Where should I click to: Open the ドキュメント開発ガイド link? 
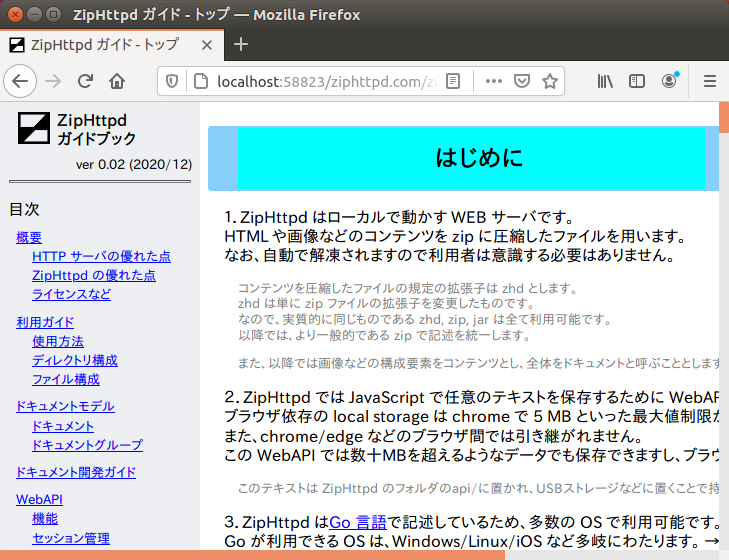tap(76, 473)
